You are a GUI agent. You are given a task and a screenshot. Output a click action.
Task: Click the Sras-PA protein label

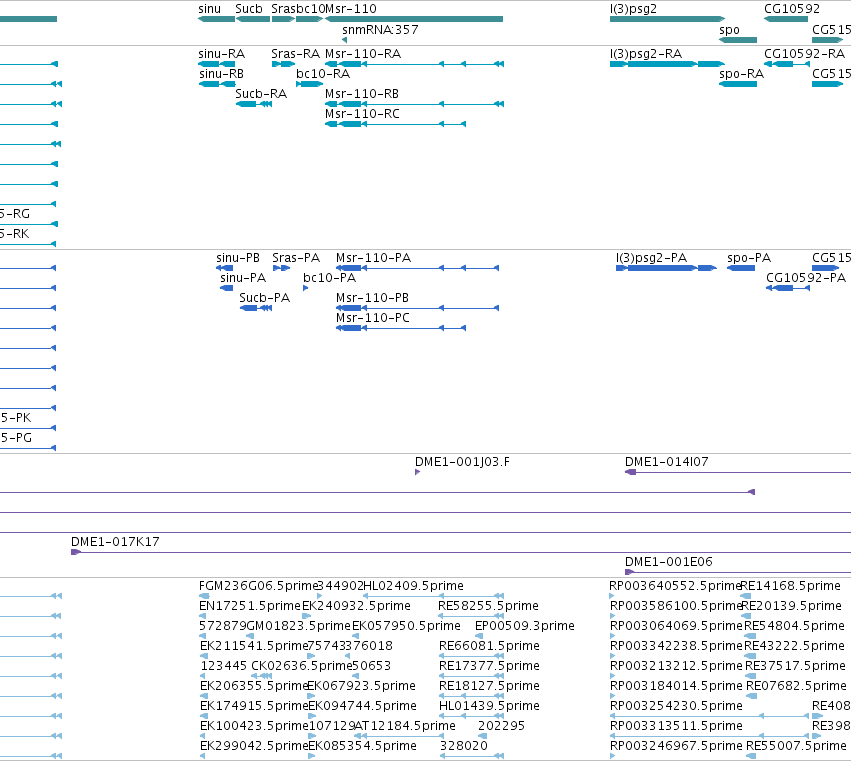click(296, 258)
